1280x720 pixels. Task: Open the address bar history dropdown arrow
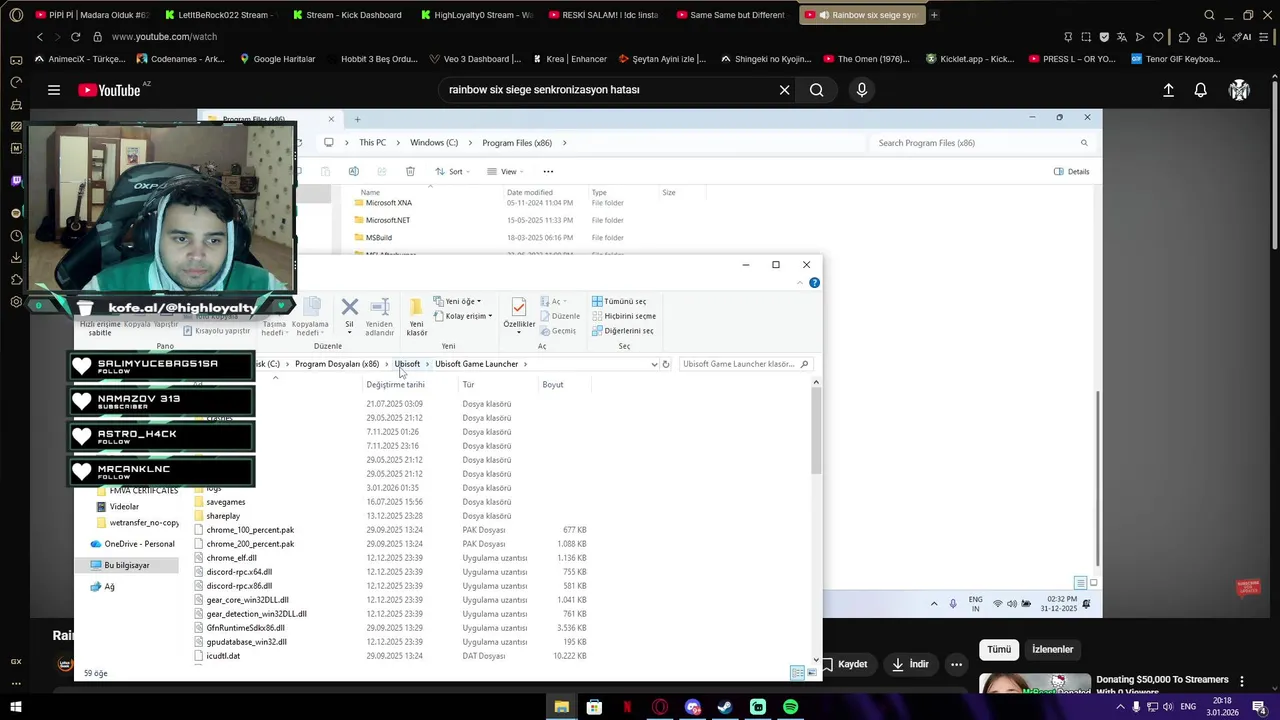click(654, 364)
